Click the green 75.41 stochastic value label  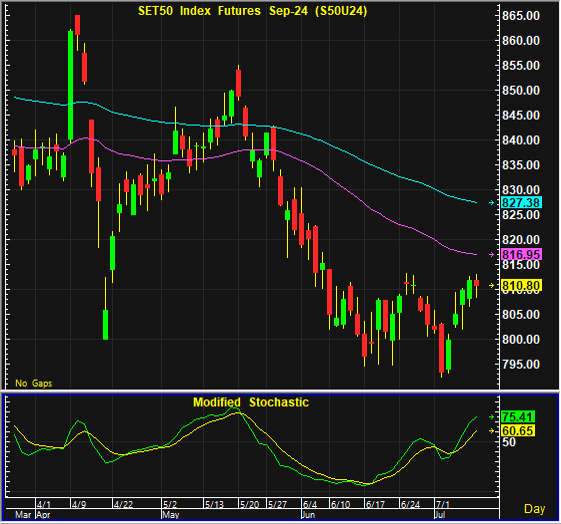click(518, 417)
